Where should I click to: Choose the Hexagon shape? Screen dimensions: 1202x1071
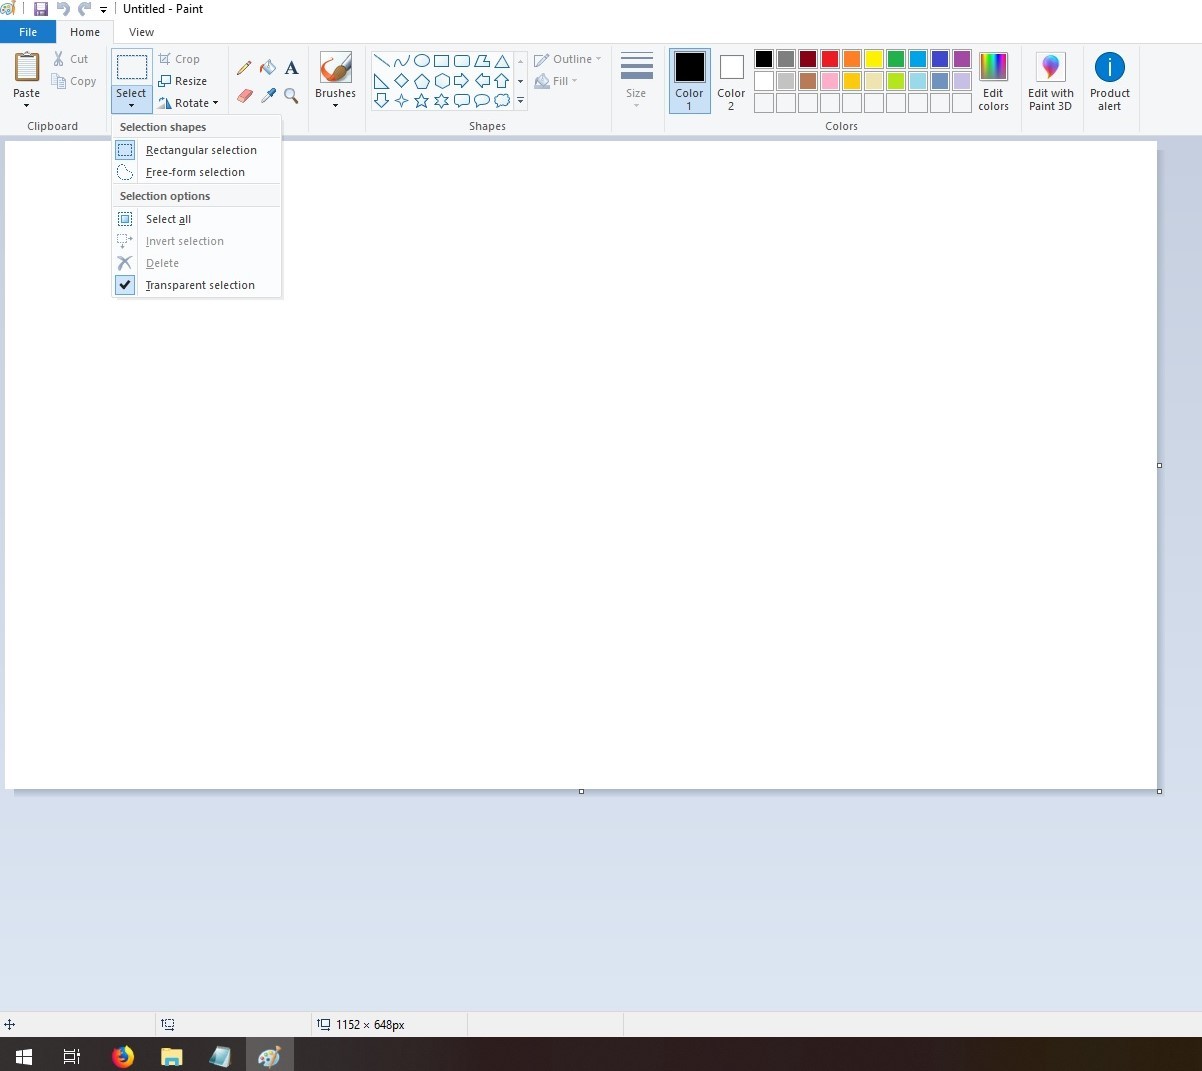[x=441, y=81]
